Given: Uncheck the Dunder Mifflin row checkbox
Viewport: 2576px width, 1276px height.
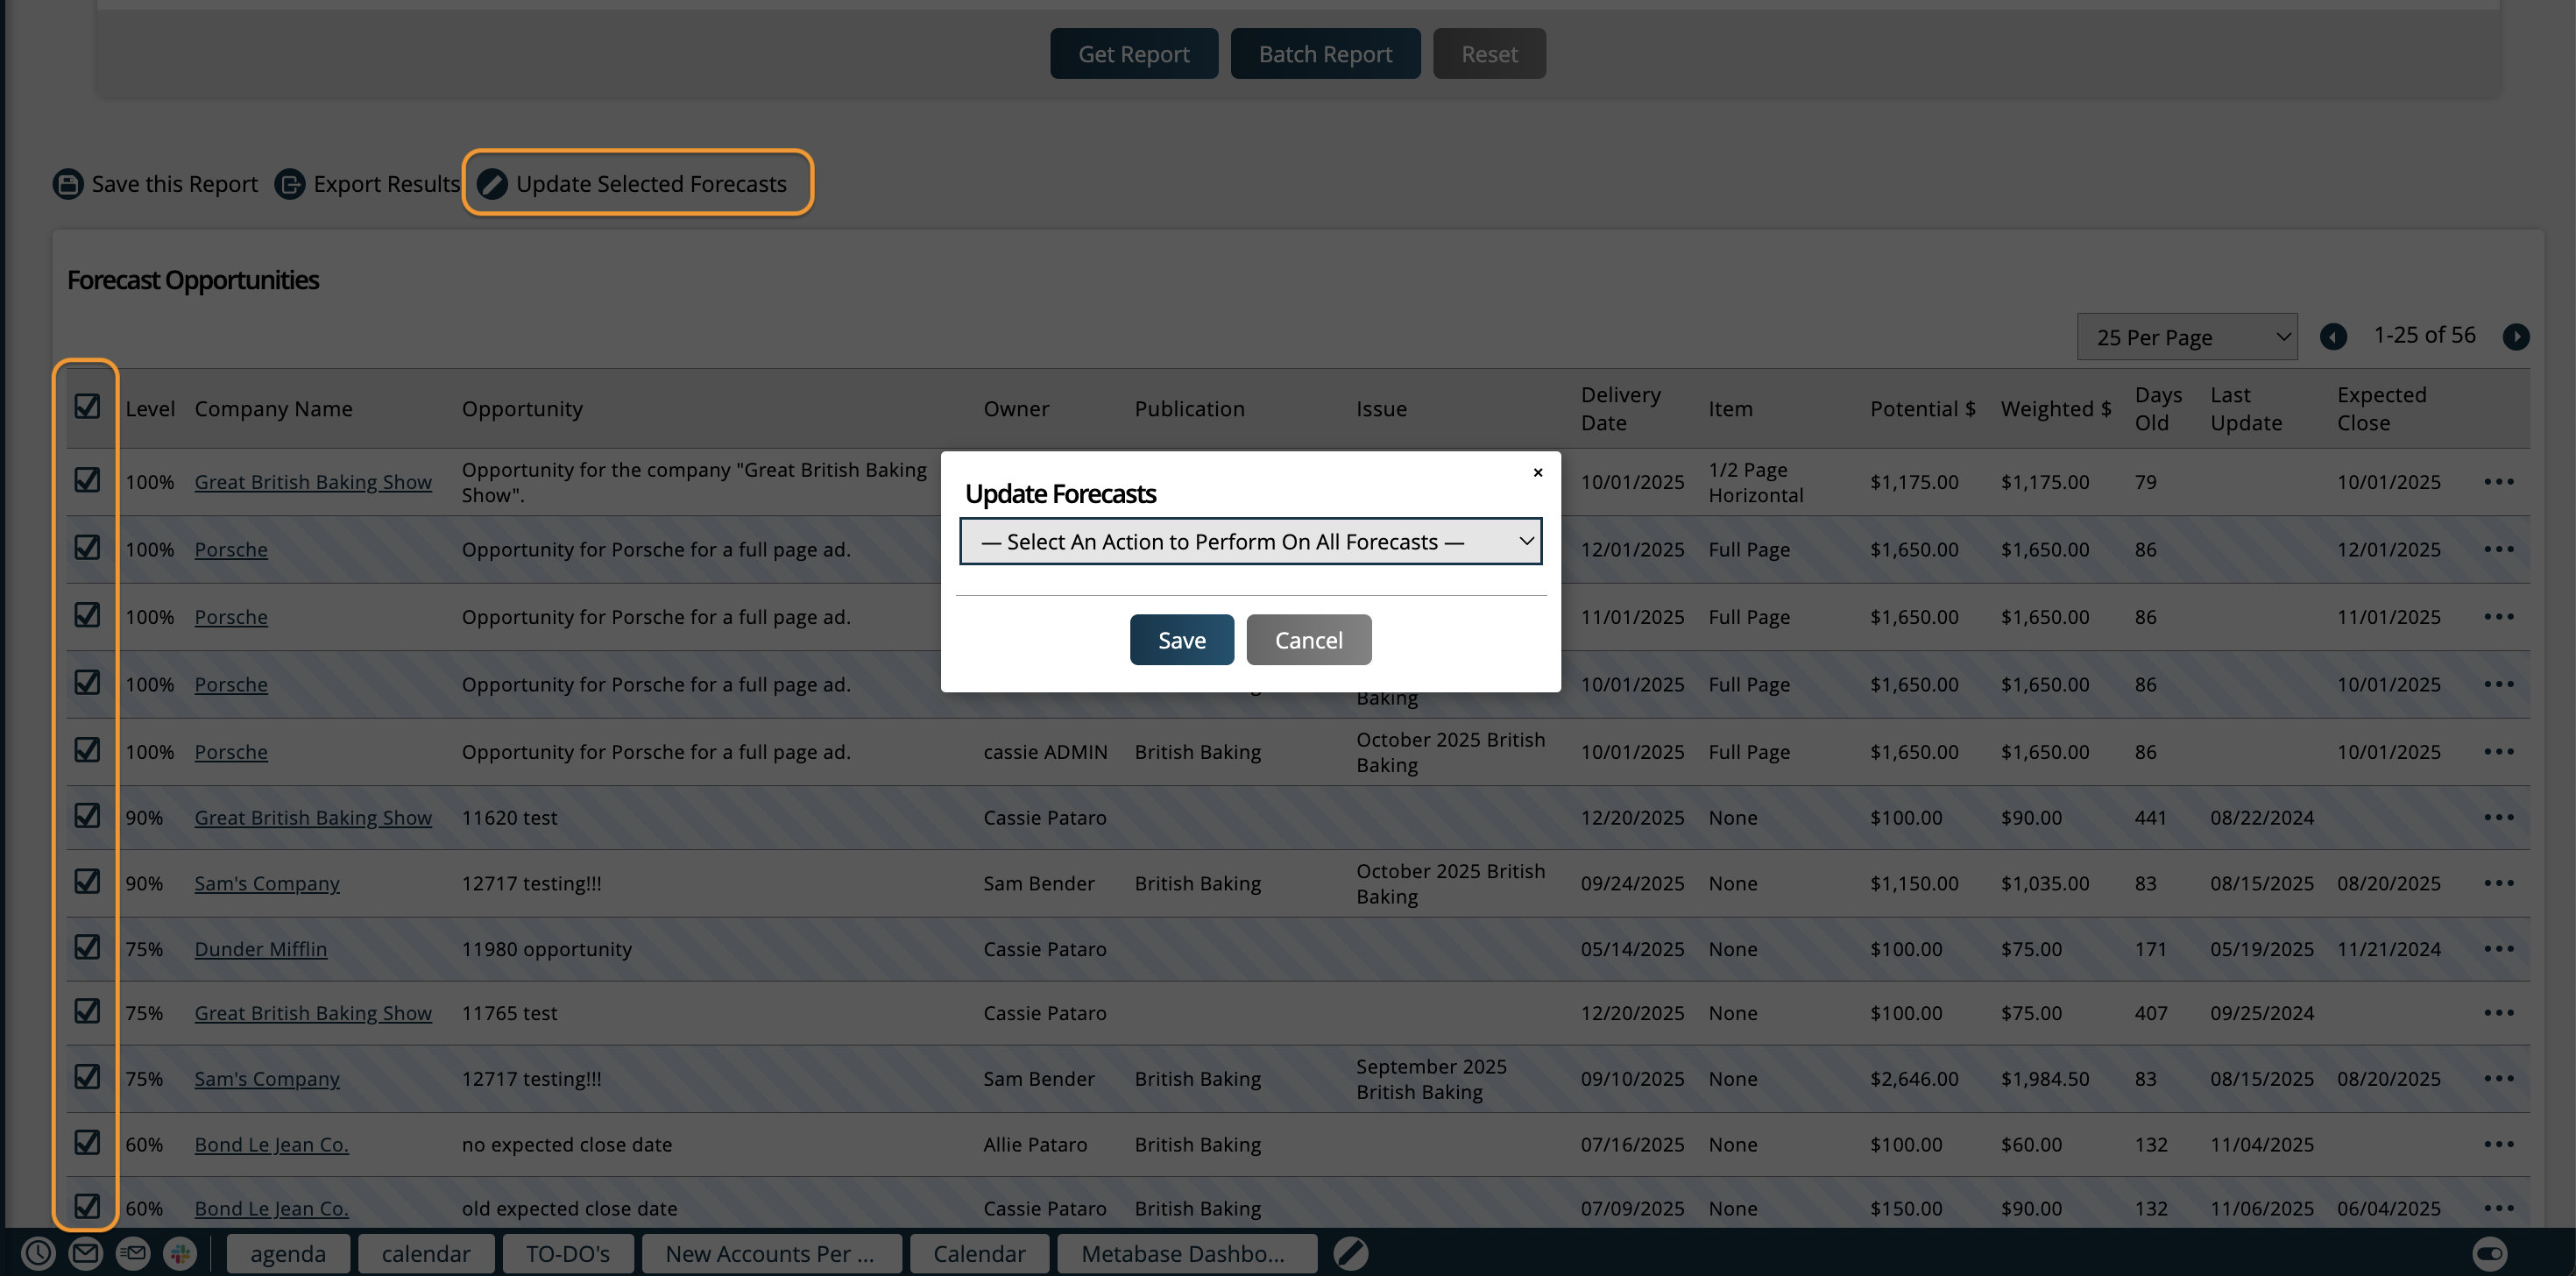Looking at the screenshot, I should [87, 946].
